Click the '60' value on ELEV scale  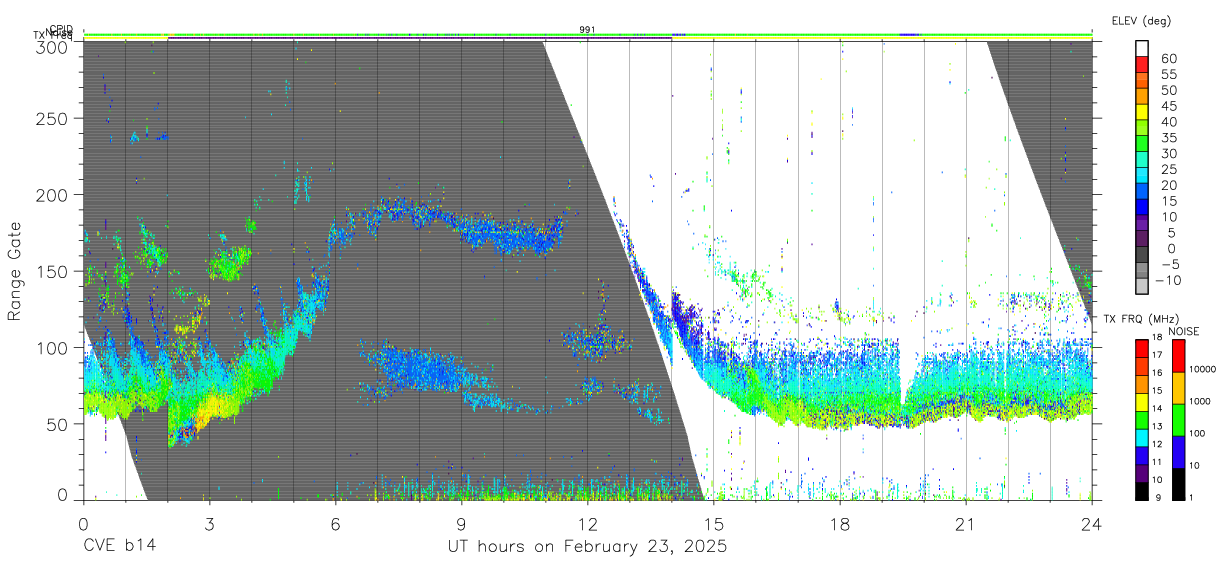(1169, 58)
